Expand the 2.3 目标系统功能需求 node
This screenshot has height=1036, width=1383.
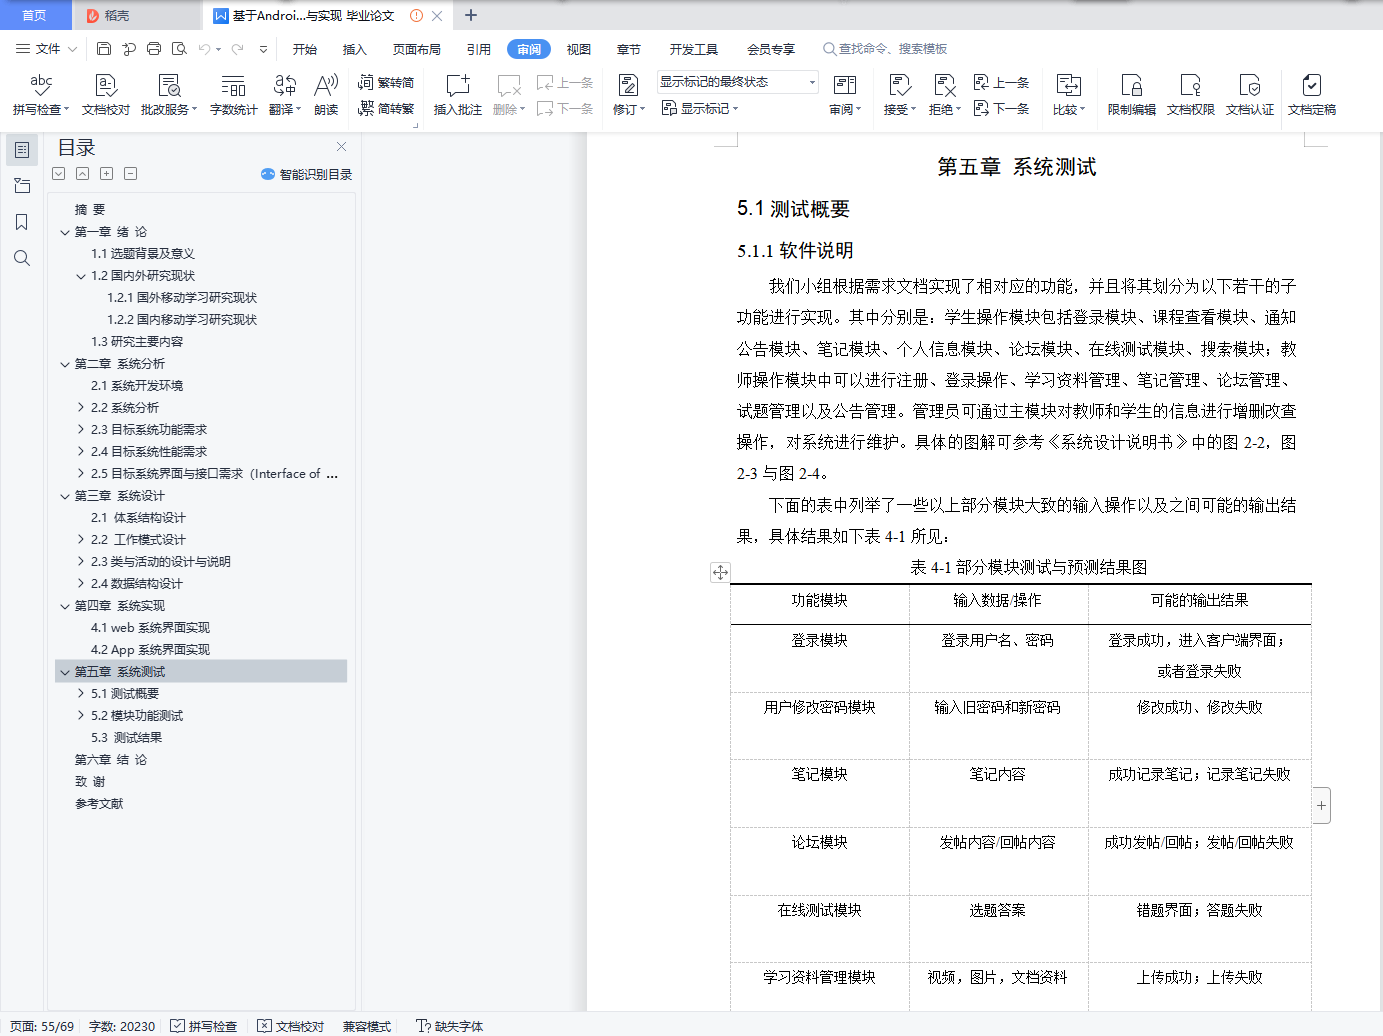click(x=81, y=430)
